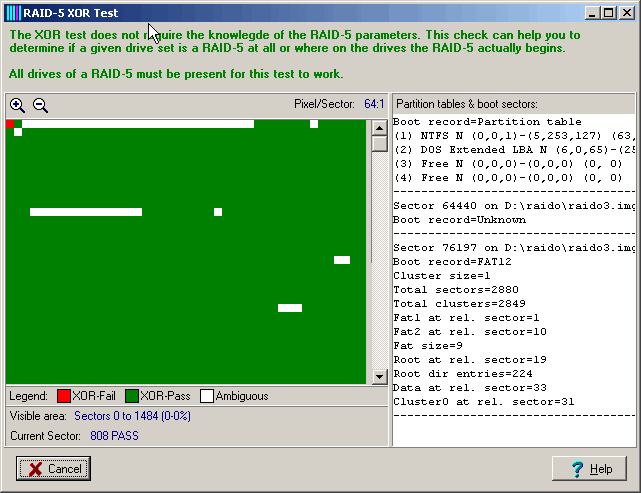
Task: Click the white Ambiguous legend swatch
Action: pyautogui.click(x=207, y=396)
